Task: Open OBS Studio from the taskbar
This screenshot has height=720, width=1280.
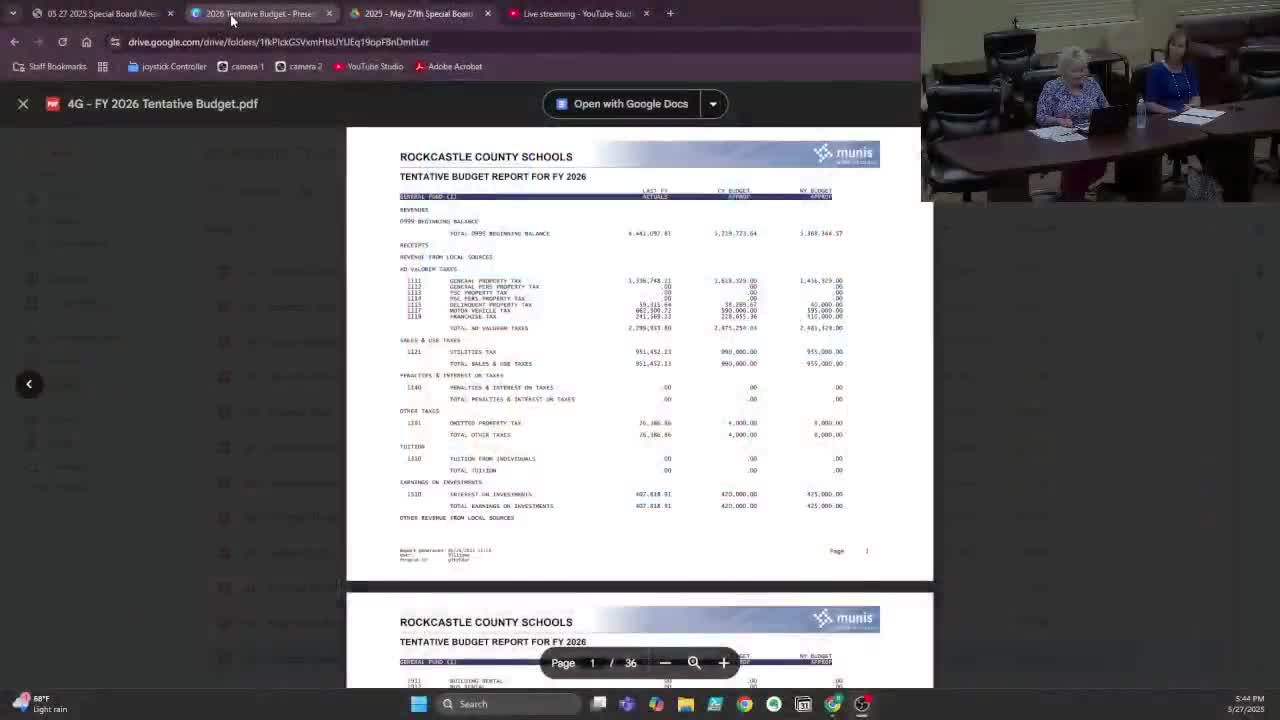Action: click(x=862, y=704)
